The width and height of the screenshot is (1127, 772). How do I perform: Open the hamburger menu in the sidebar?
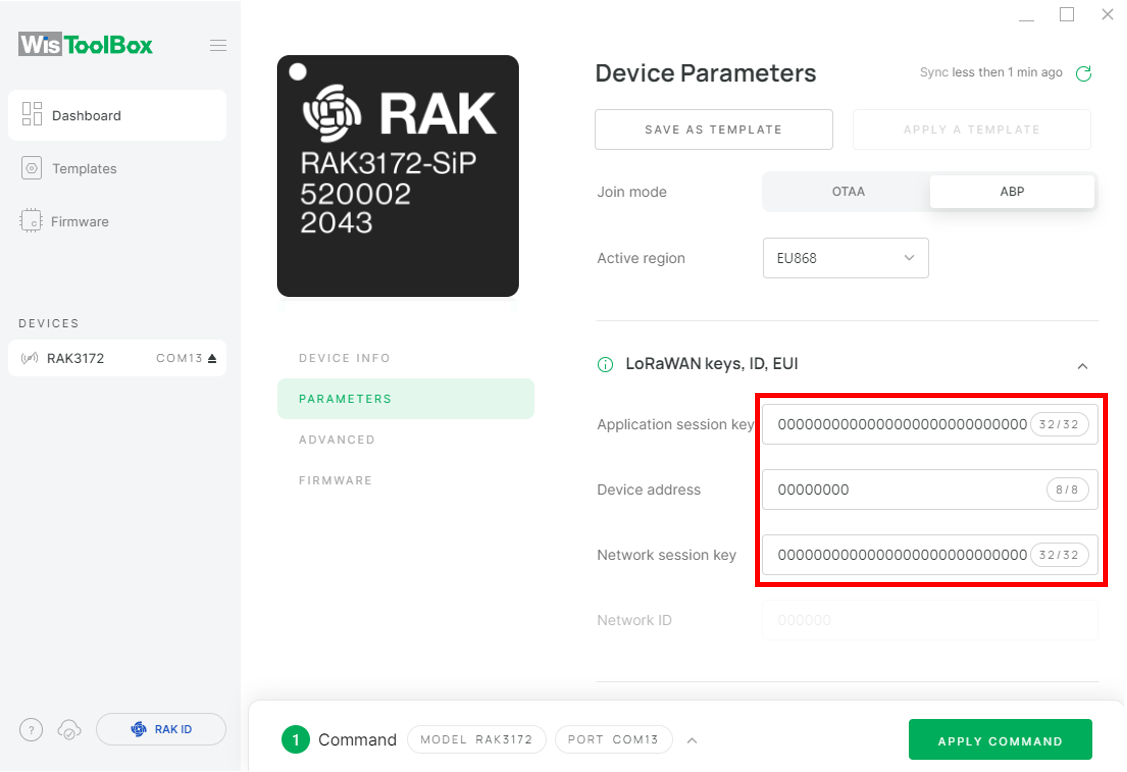tap(218, 46)
